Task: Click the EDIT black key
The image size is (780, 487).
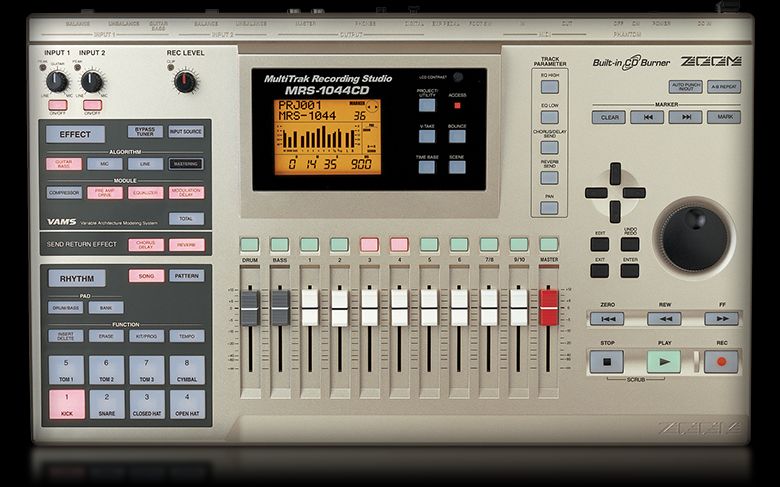Action: tap(600, 244)
